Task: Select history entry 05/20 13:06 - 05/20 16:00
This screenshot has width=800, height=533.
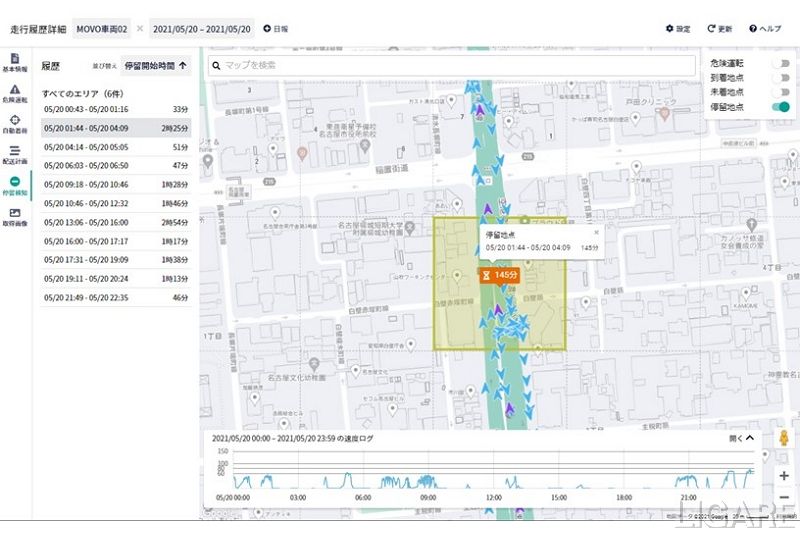Action: (116, 221)
